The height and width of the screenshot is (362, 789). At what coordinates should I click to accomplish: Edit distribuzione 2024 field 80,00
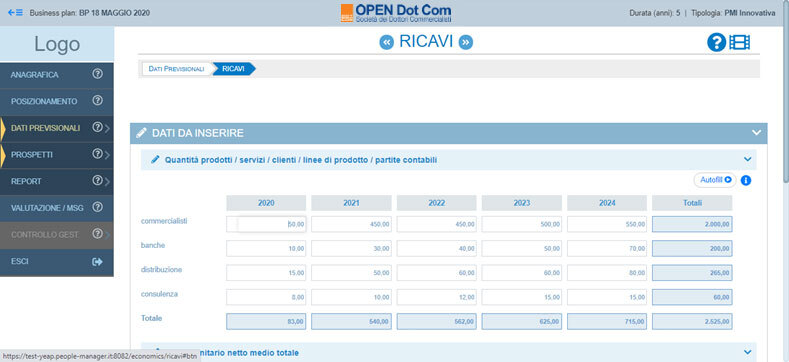tap(607, 272)
